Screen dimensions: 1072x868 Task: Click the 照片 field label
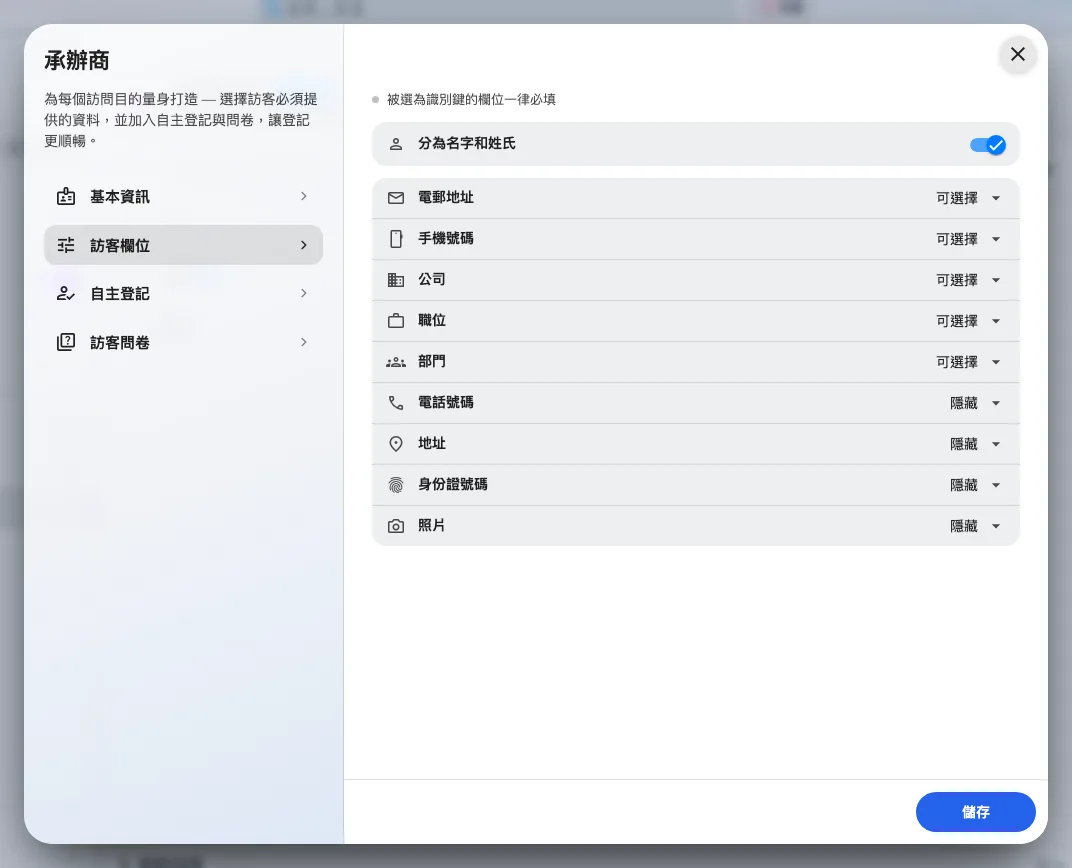click(x=431, y=526)
